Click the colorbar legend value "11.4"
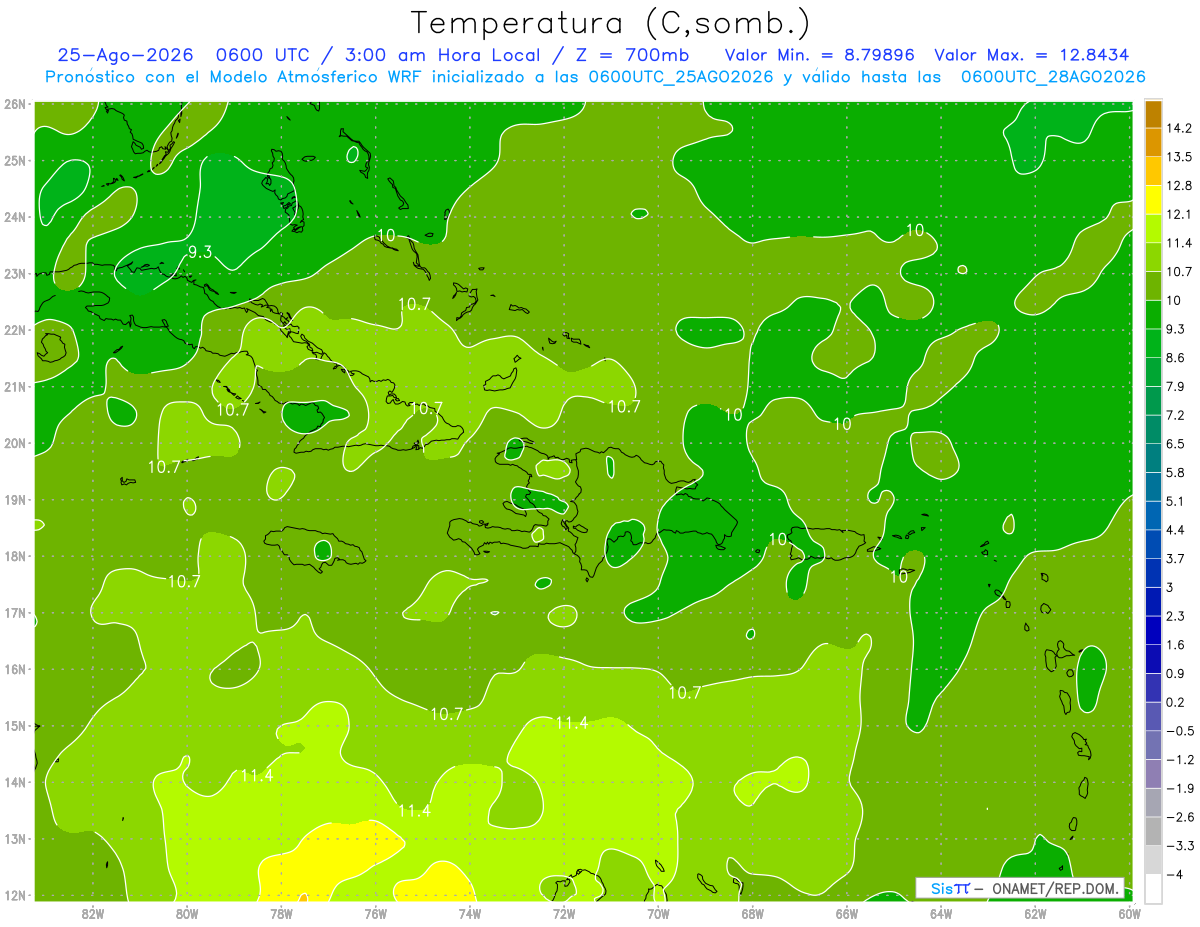The width and height of the screenshot is (1200, 927). coord(1179,243)
